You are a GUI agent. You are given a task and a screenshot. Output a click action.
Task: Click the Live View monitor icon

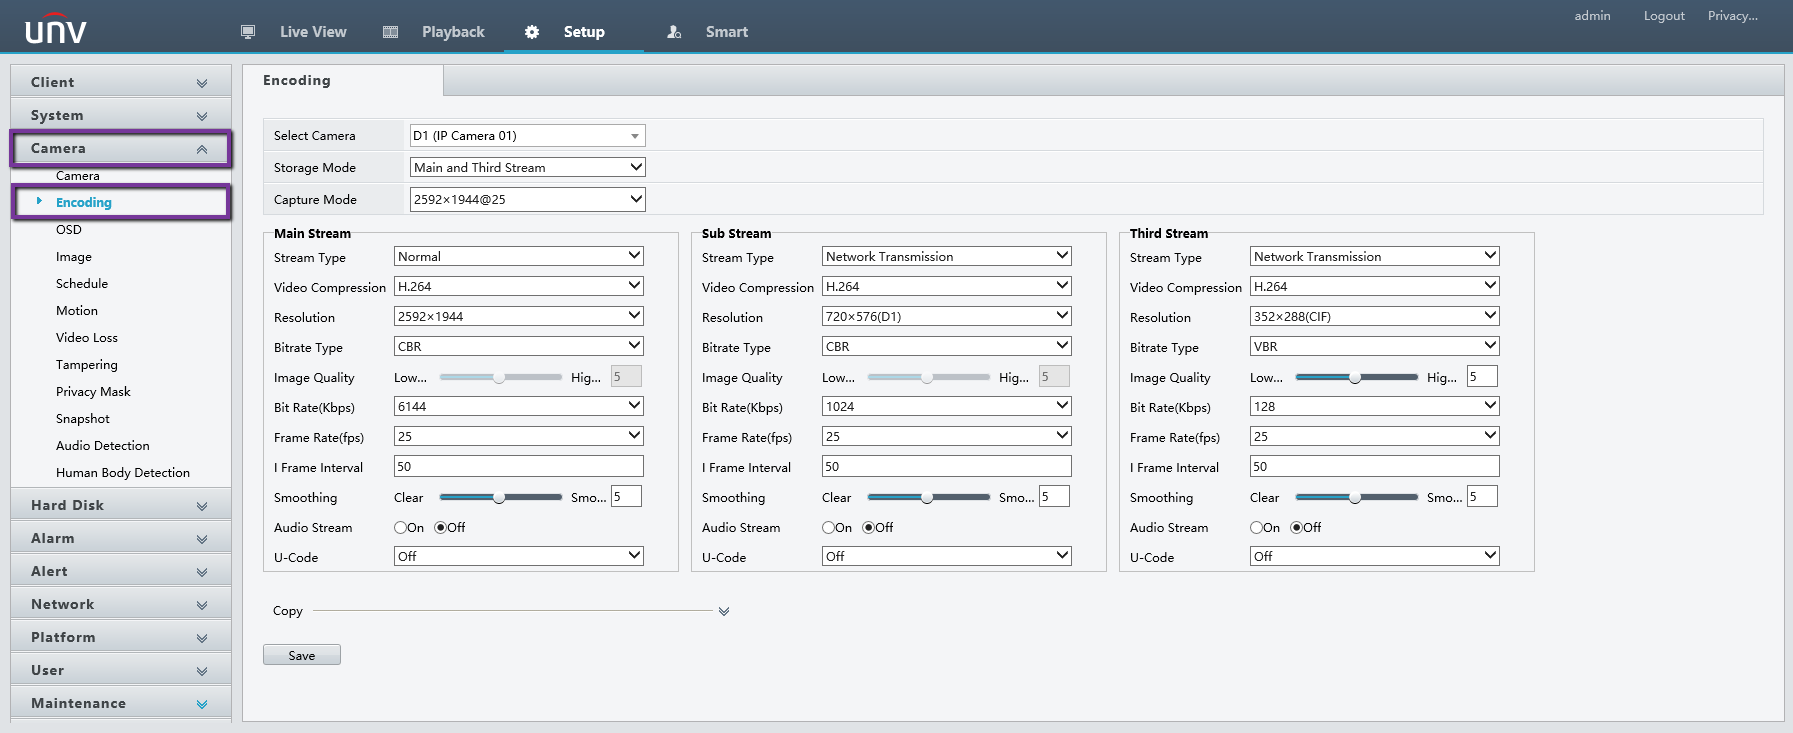[248, 32]
